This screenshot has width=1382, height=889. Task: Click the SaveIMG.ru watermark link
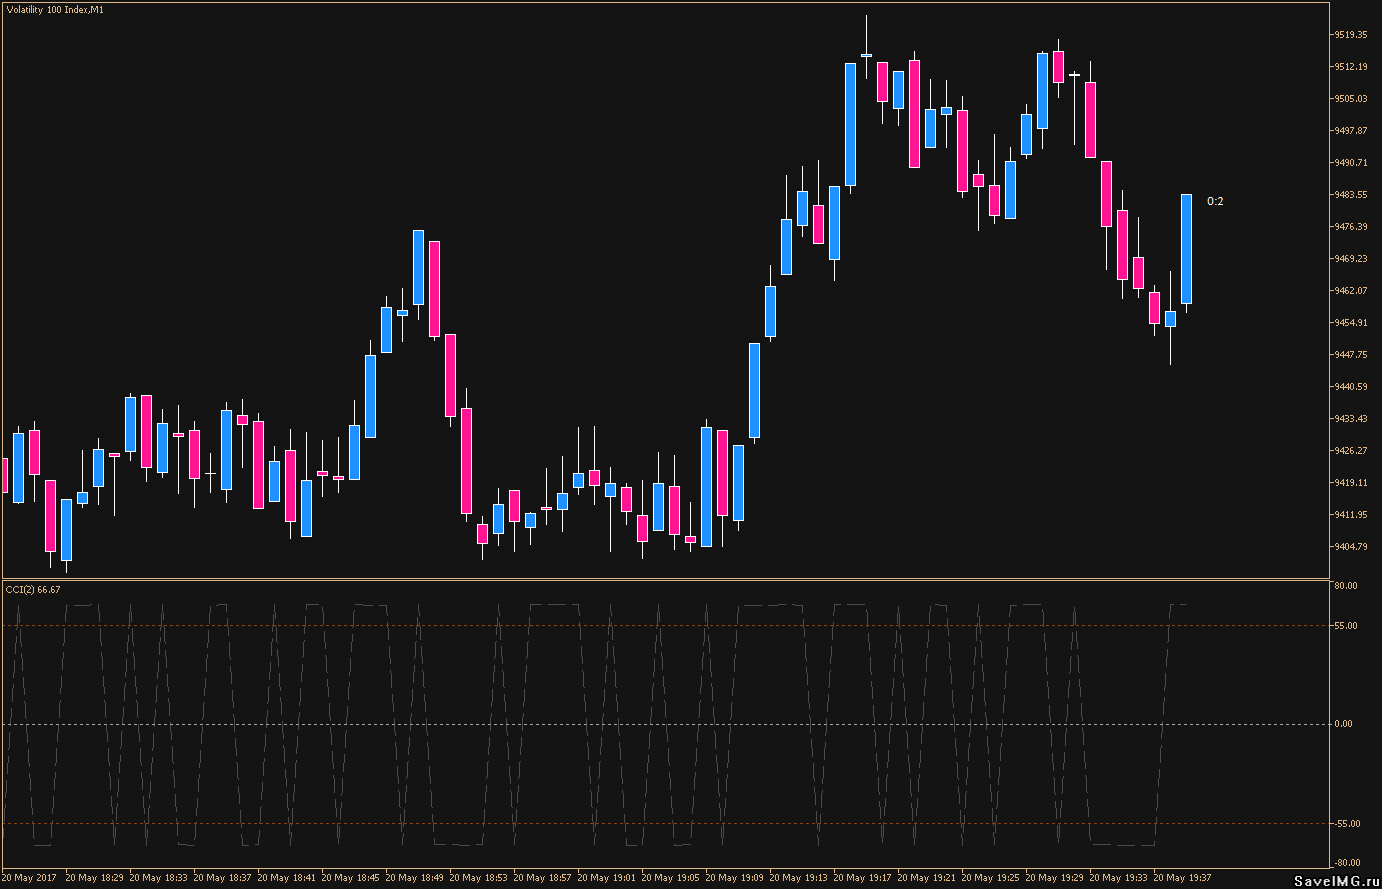[x=1335, y=879]
